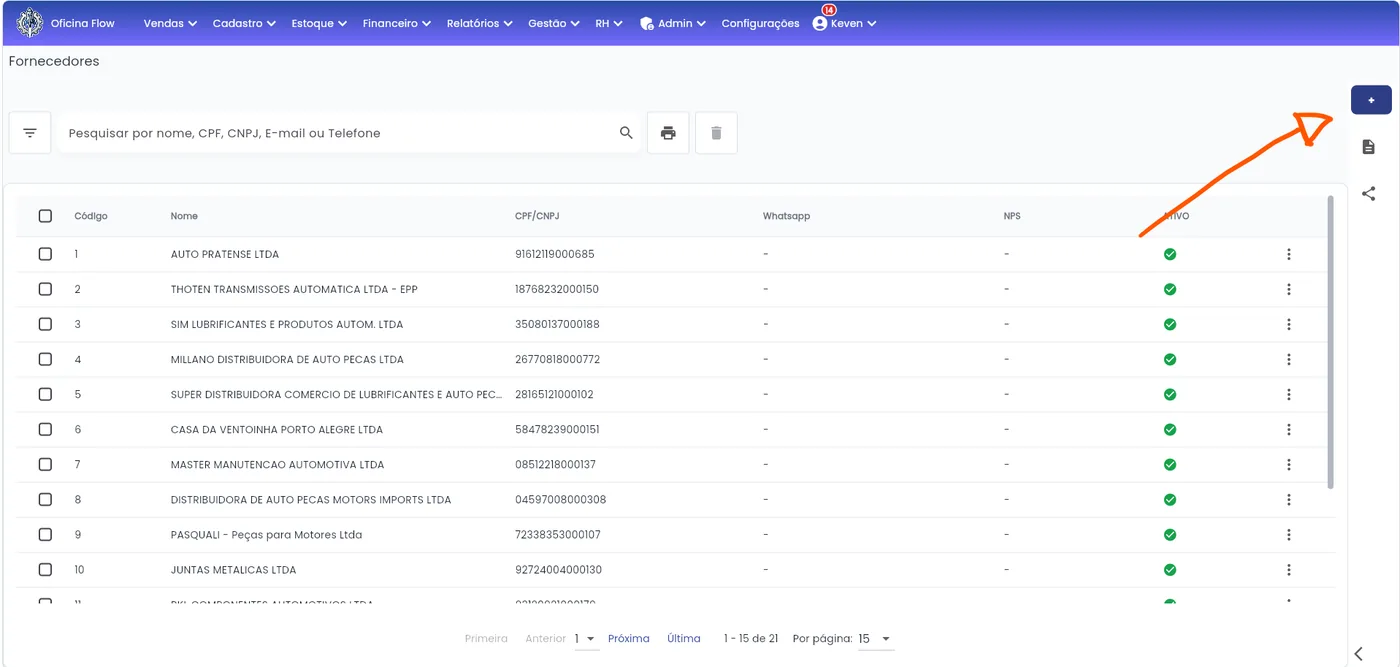Click the table vertical scrollbar
The image size is (1400, 667).
point(1330,342)
